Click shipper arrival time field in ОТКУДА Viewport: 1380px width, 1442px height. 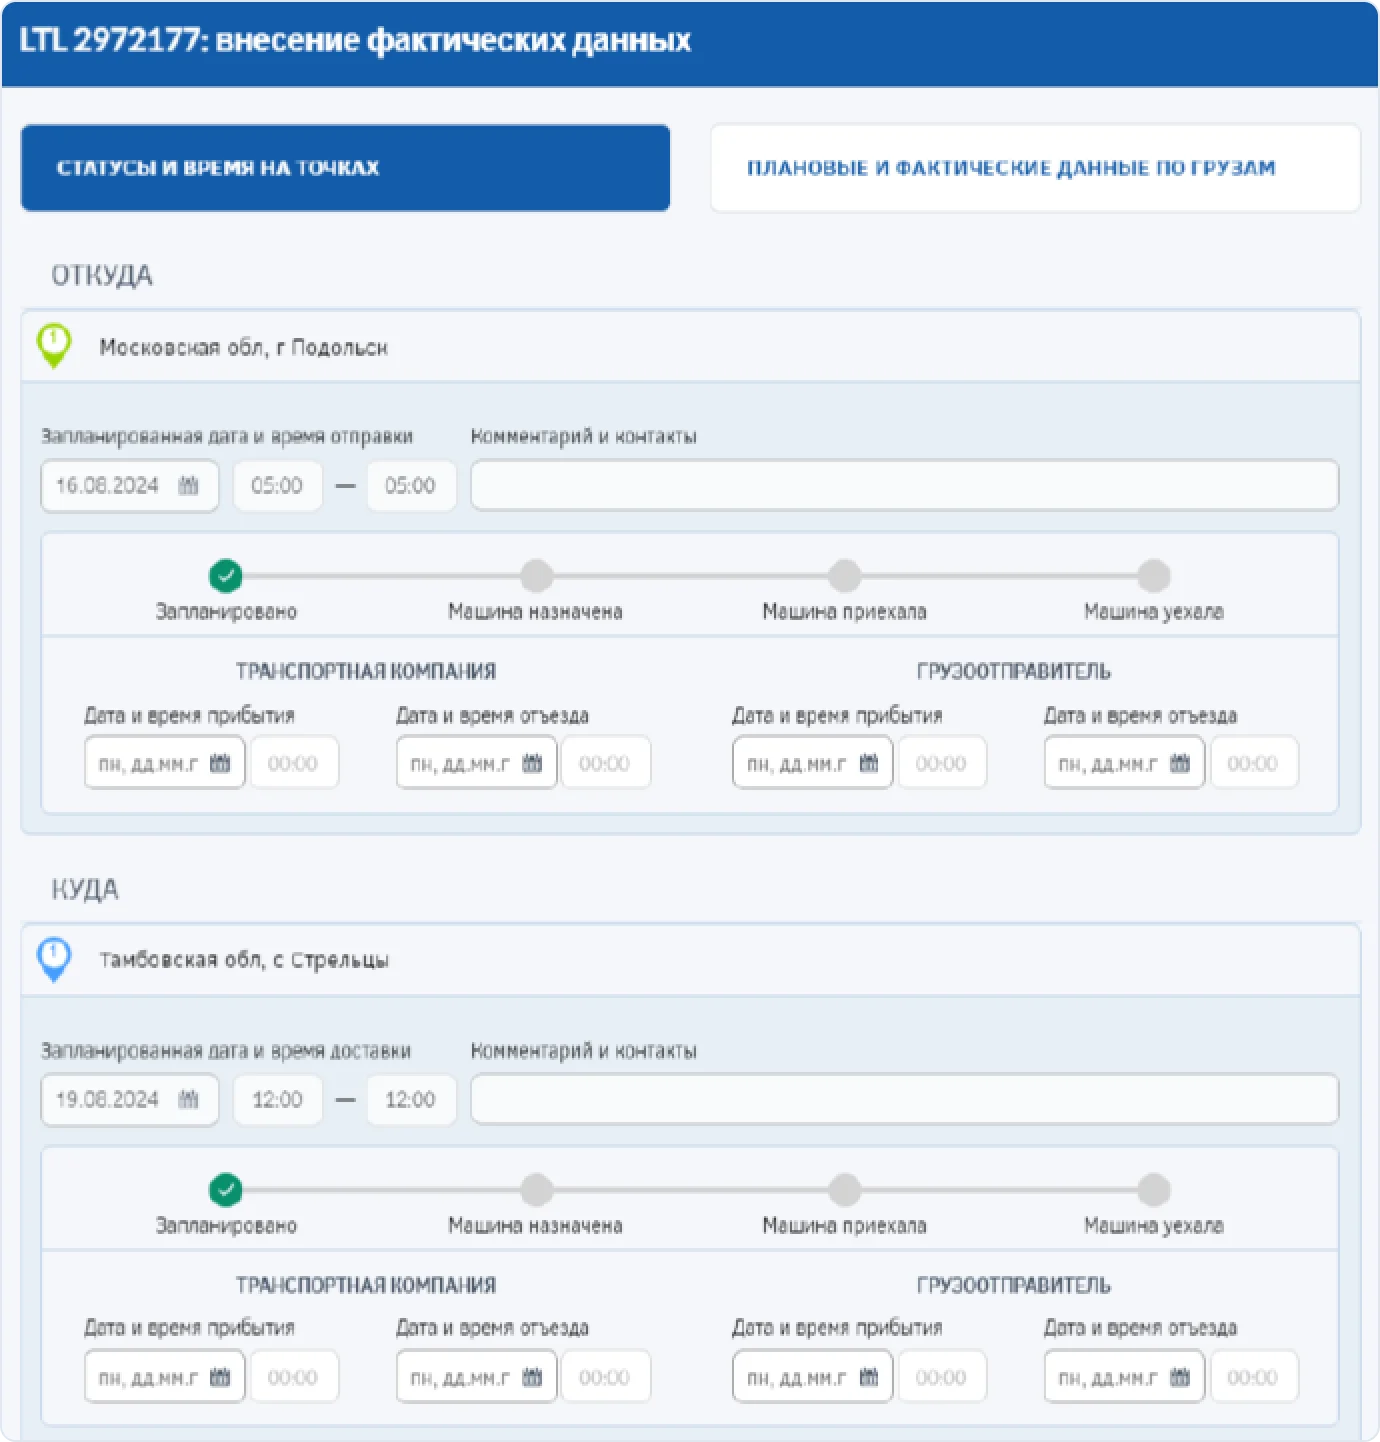tap(942, 764)
